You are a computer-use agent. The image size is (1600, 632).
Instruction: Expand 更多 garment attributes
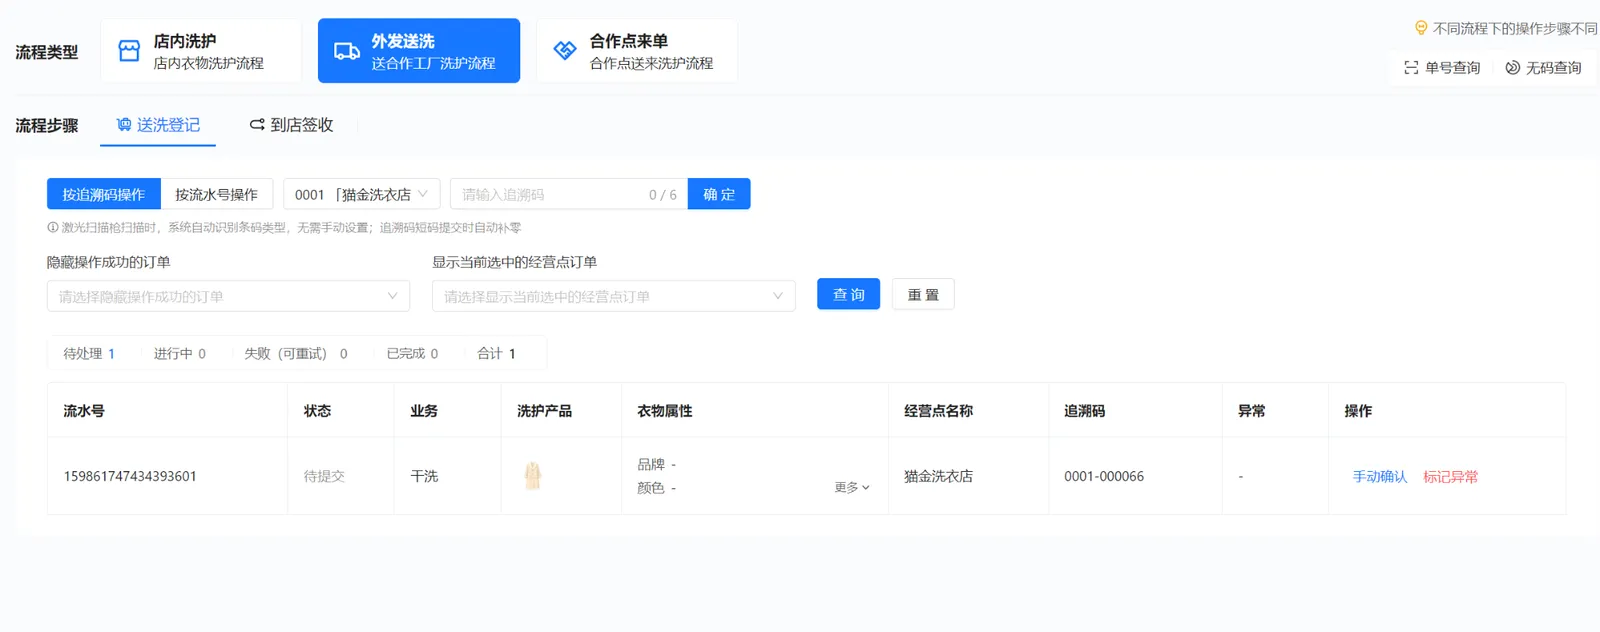tap(852, 488)
